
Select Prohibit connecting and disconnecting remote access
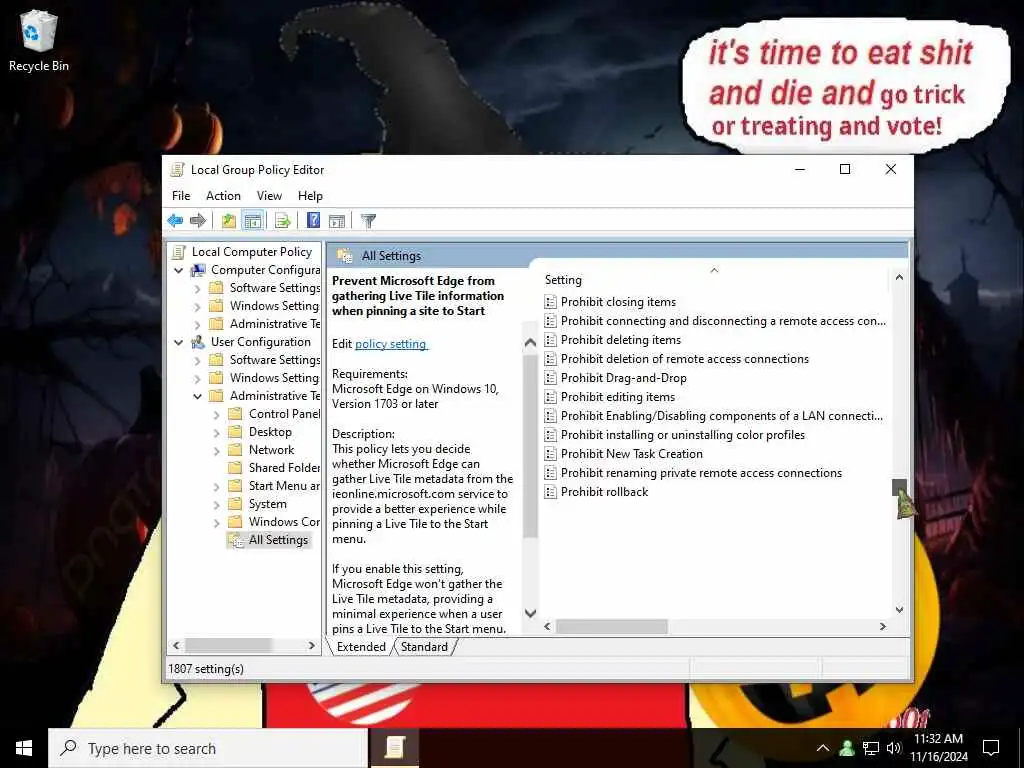tap(723, 321)
